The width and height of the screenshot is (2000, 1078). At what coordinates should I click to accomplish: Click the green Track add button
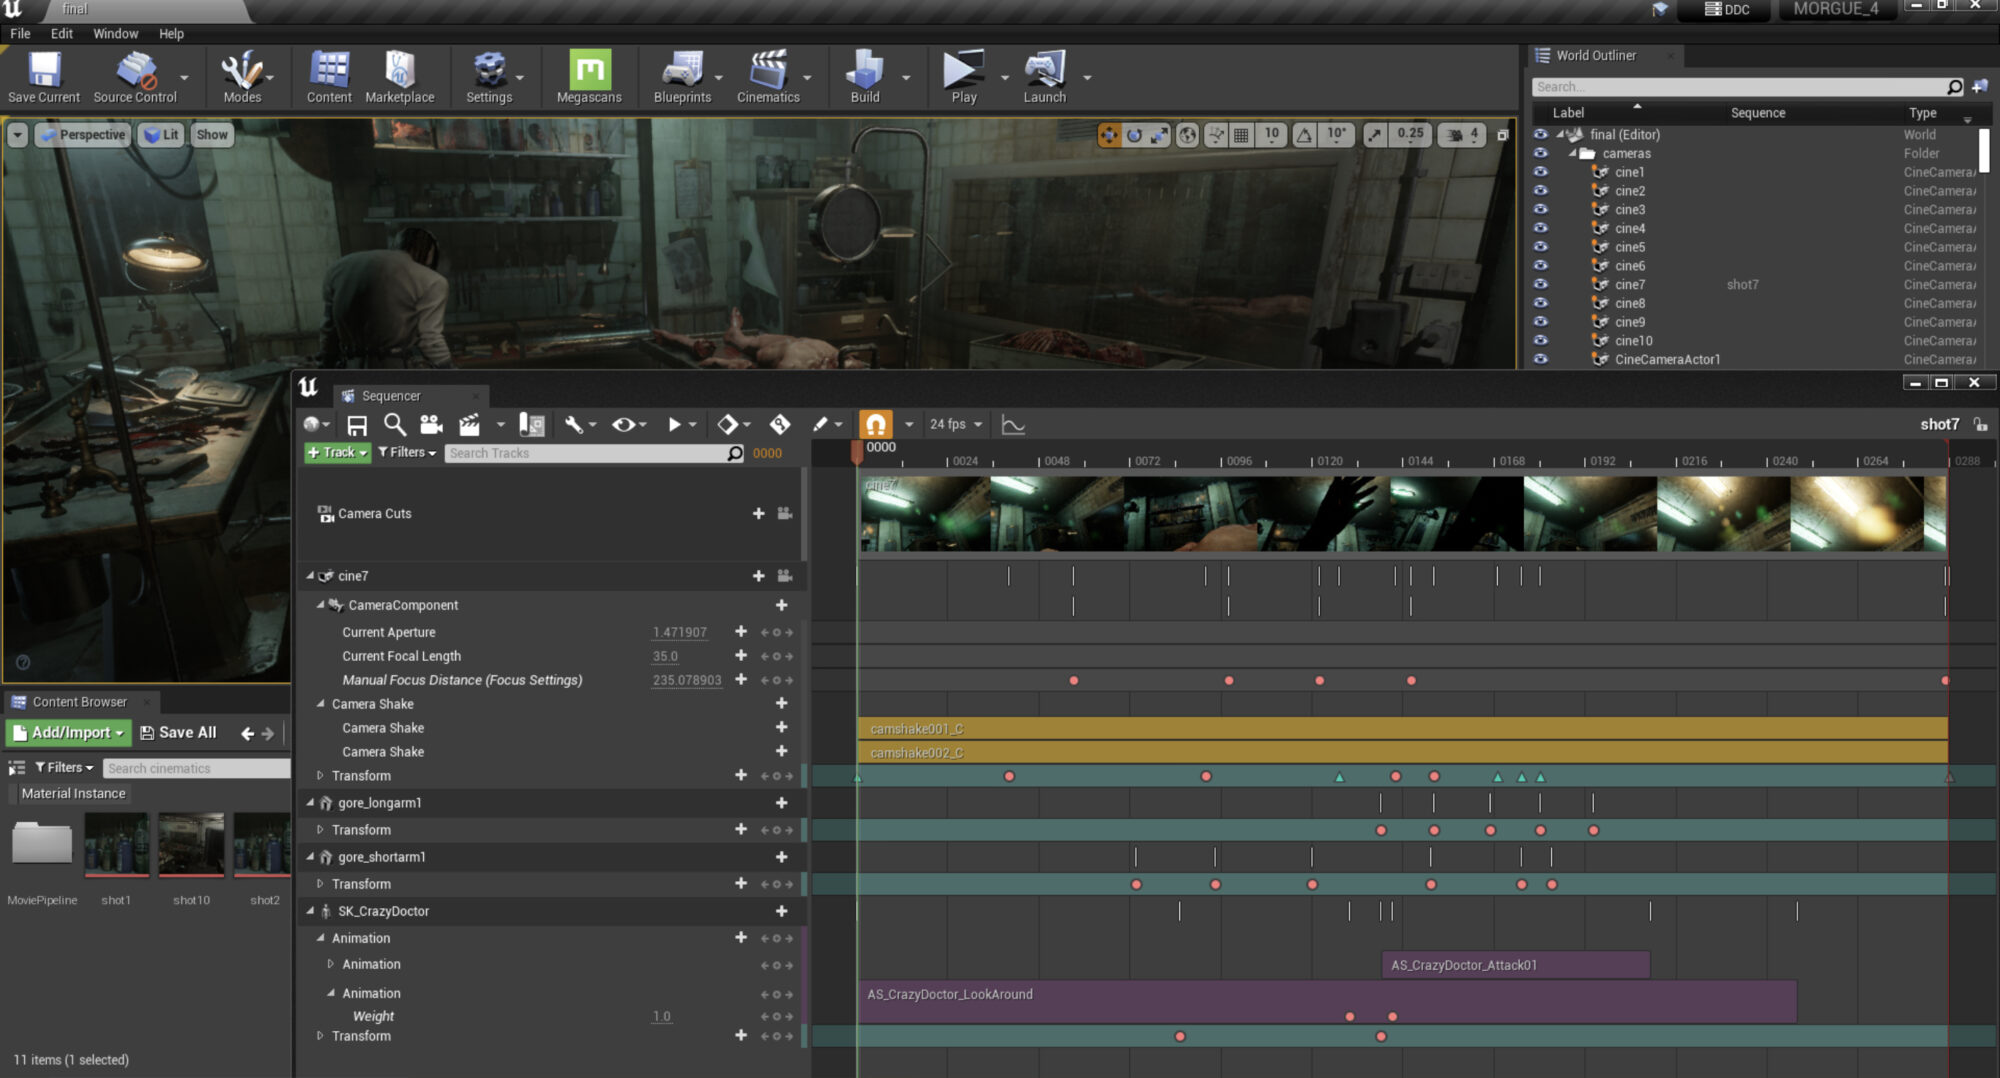pyautogui.click(x=337, y=453)
